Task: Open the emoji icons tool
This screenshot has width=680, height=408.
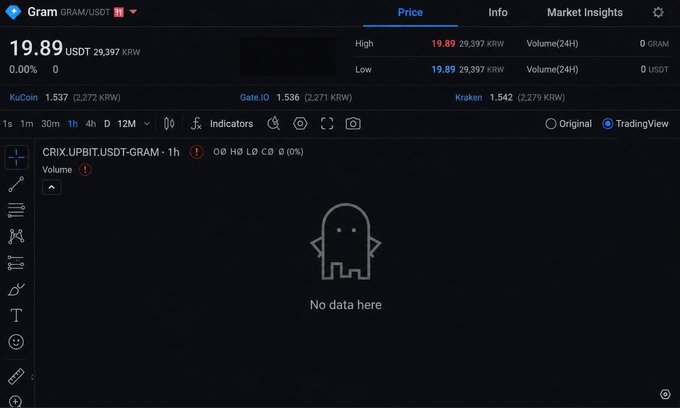Action: point(16,342)
